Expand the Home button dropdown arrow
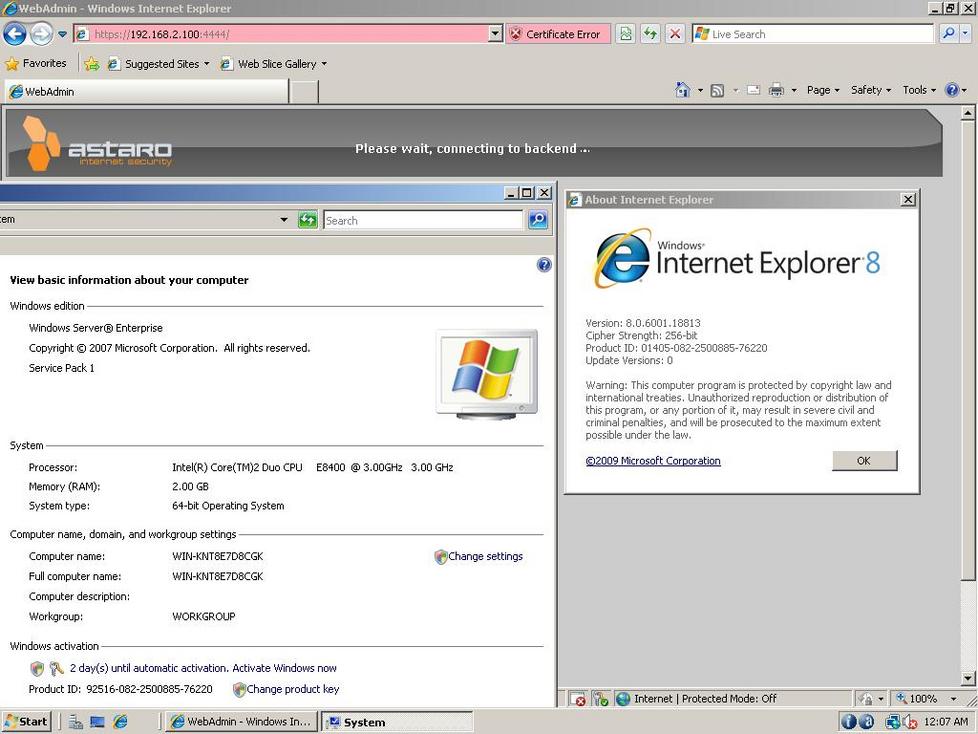The image size is (978, 734). pos(700,90)
